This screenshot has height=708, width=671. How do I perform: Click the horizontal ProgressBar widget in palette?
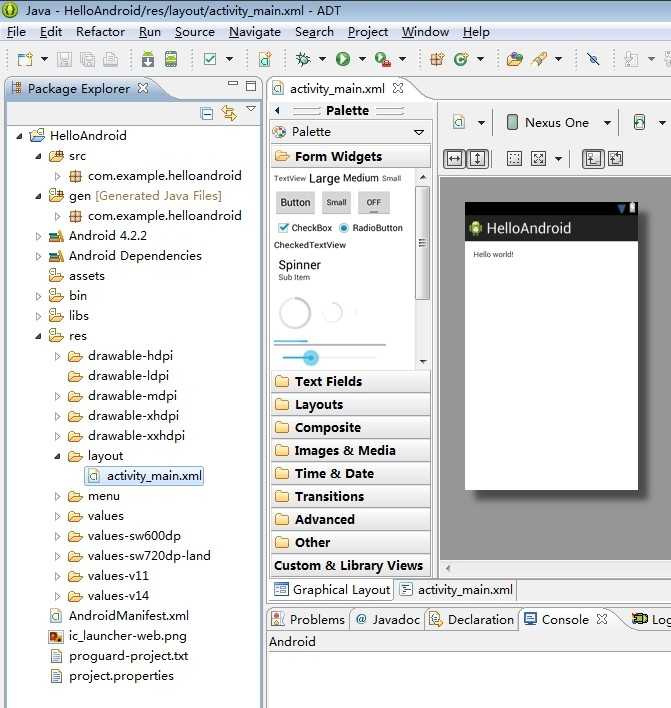click(x=330, y=343)
